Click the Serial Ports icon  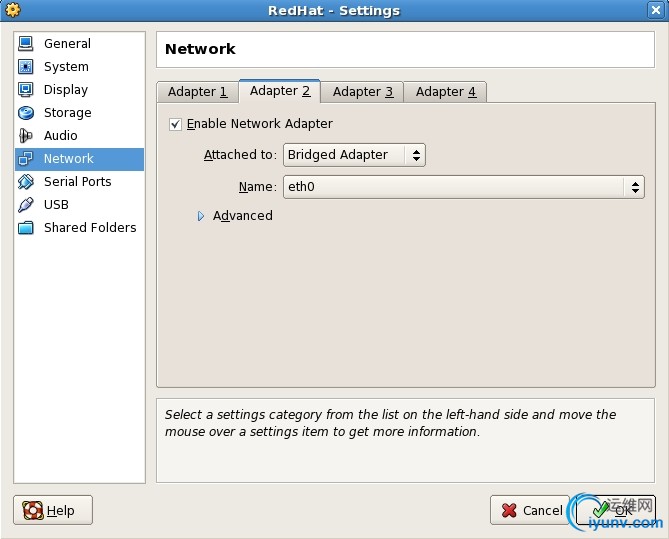[26, 182]
